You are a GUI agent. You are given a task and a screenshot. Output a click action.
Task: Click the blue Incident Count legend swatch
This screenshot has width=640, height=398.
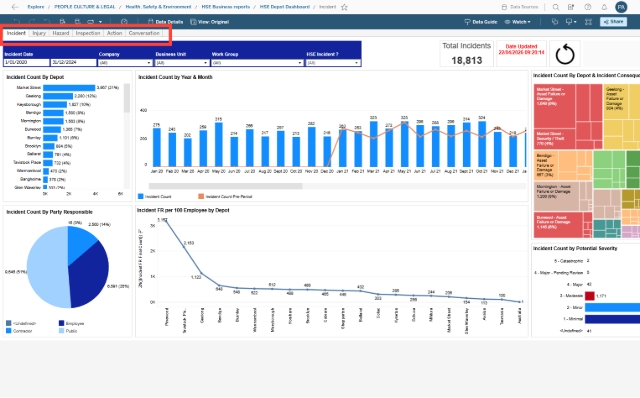coord(141,196)
